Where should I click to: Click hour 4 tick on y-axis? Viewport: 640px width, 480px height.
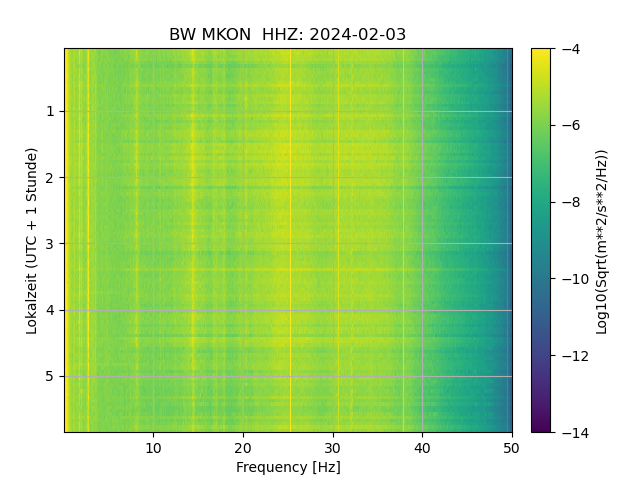(x=50, y=310)
